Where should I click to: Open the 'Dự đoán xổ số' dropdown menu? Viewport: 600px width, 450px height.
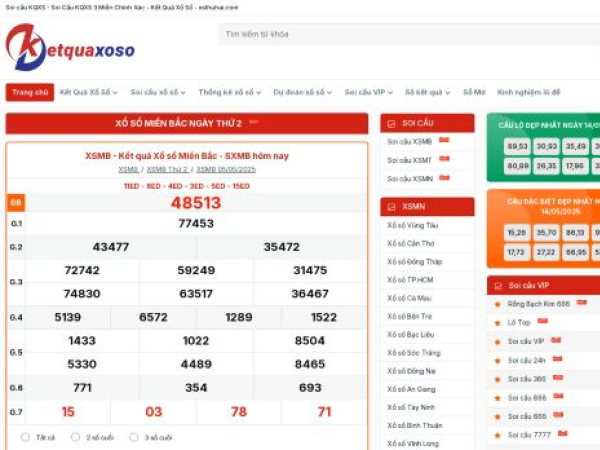[x=303, y=92]
